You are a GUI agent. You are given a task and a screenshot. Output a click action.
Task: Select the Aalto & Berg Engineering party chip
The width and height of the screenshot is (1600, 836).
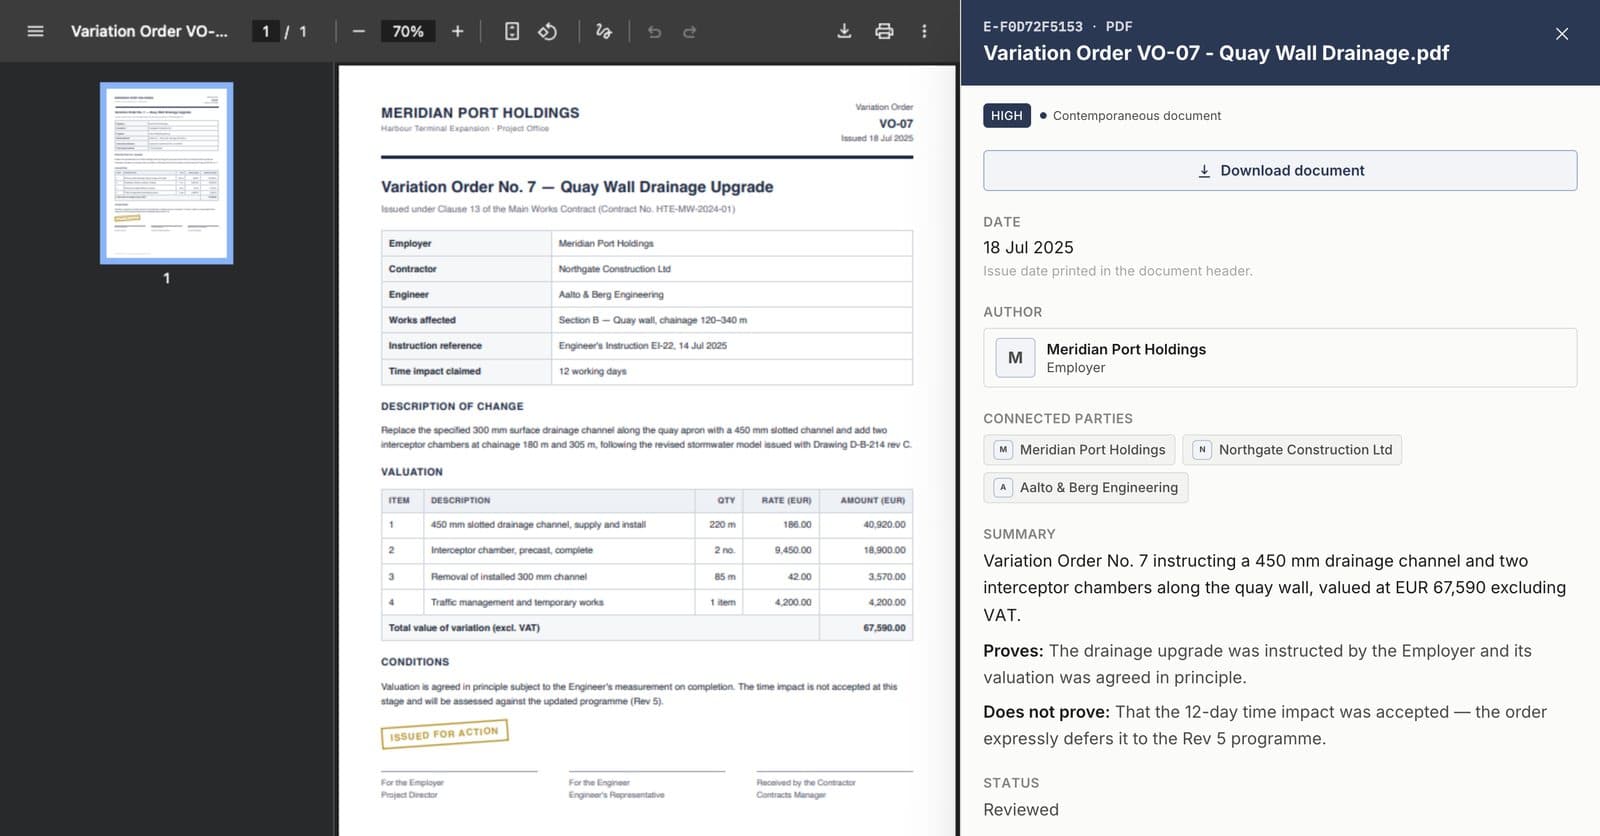click(x=1086, y=488)
